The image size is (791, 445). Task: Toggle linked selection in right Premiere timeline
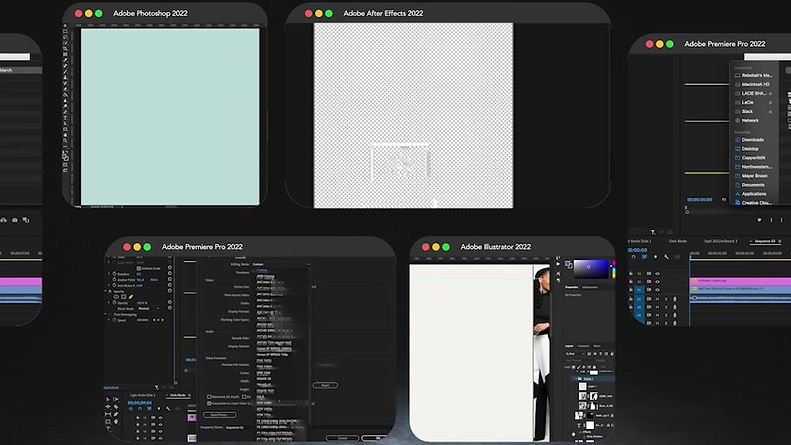pyautogui.click(x=644, y=257)
